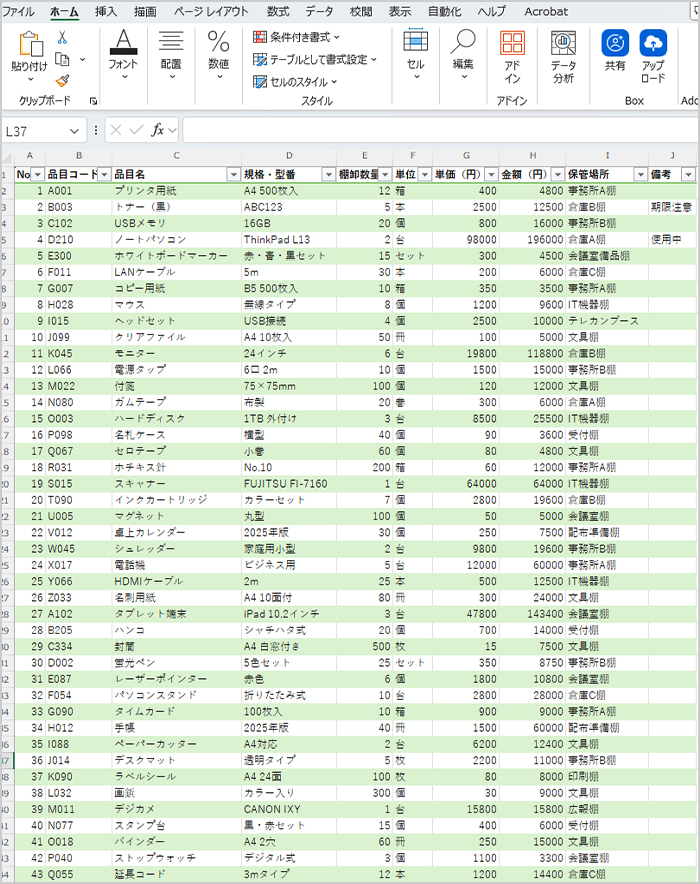This screenshot has height=884, width=700.
Task: Select cell containing テレカンブース
Action: 607,321
